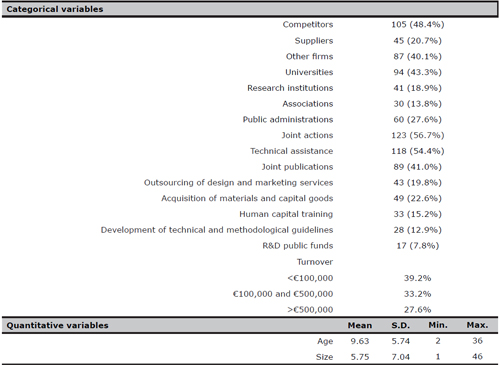Click the value '94 (43.3%)'
Image resolution: width=500 pixels, height=365 pixels.
pos(417,72)
